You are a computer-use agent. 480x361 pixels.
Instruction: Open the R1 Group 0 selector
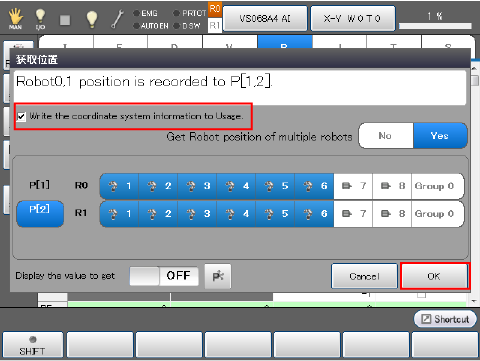437,213
